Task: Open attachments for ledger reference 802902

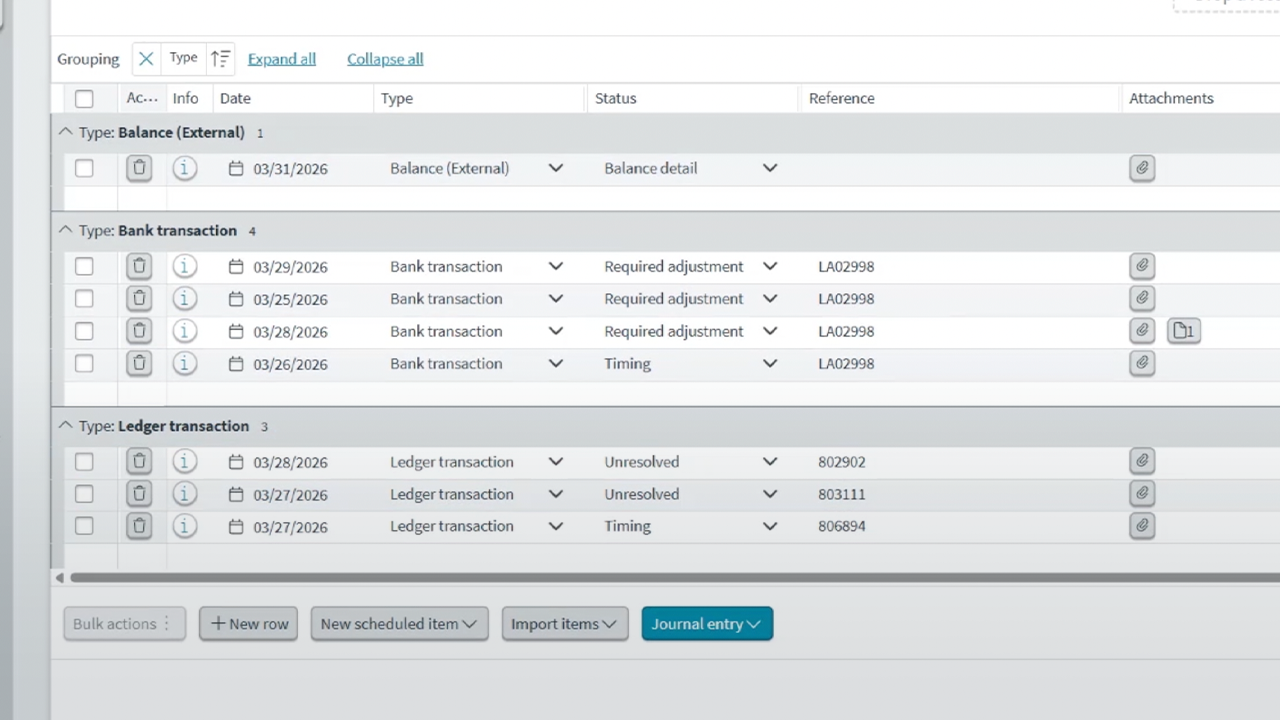Action: click(1142, 461)
